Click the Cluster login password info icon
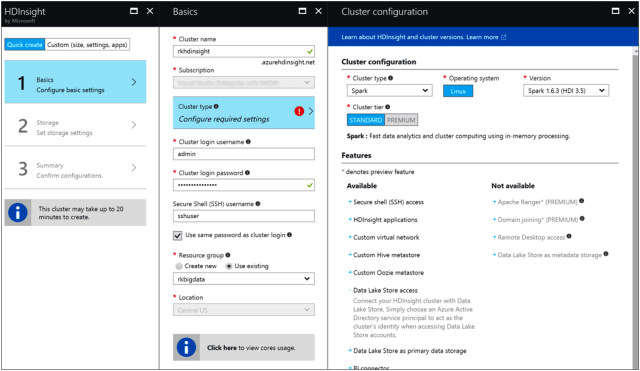This screenshot has width=640, height=371. 247,173
